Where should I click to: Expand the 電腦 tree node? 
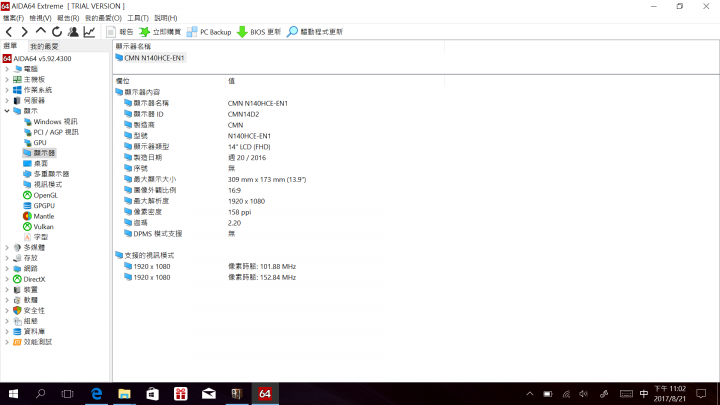7,69
